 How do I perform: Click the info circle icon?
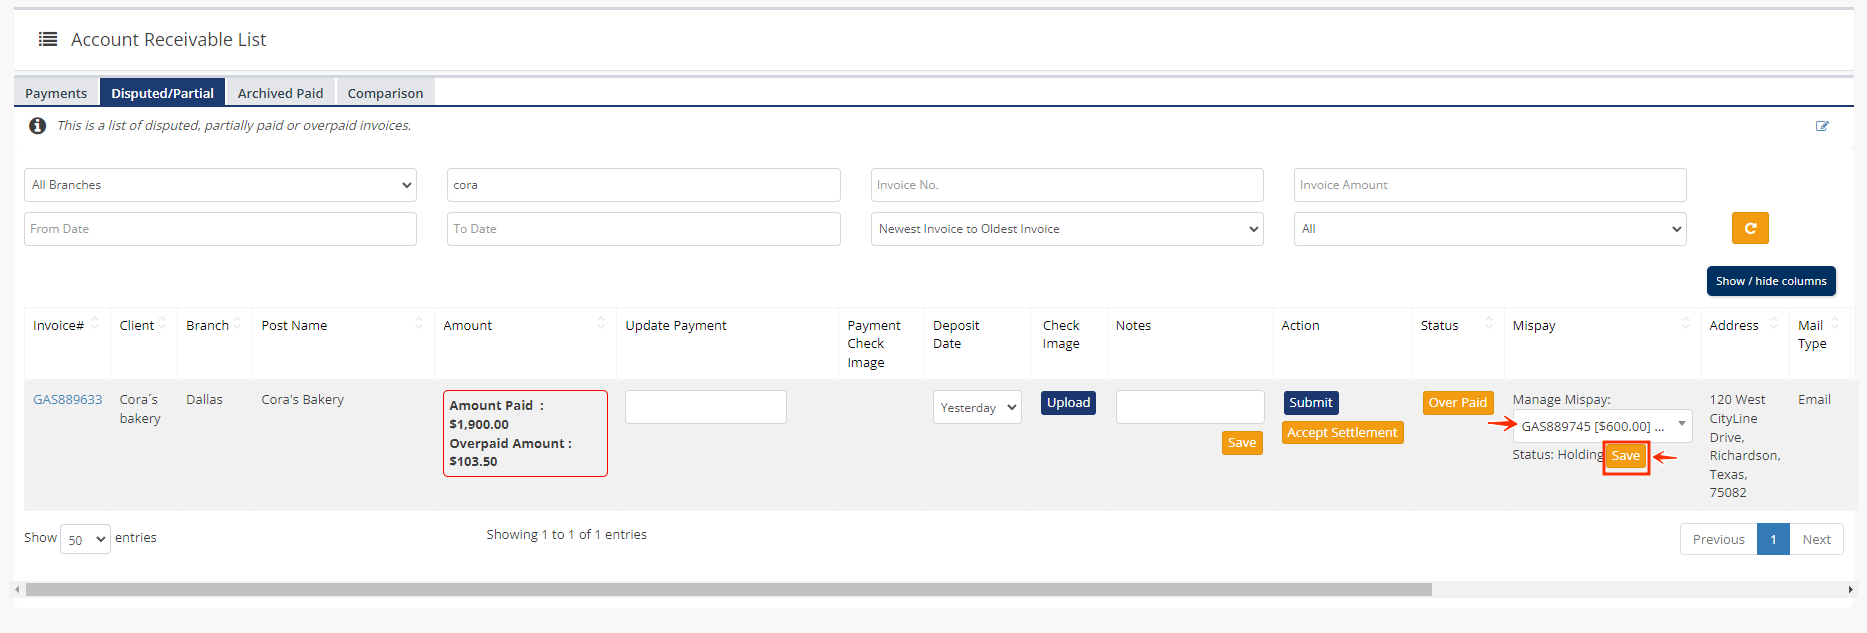(x=37, y=126)
